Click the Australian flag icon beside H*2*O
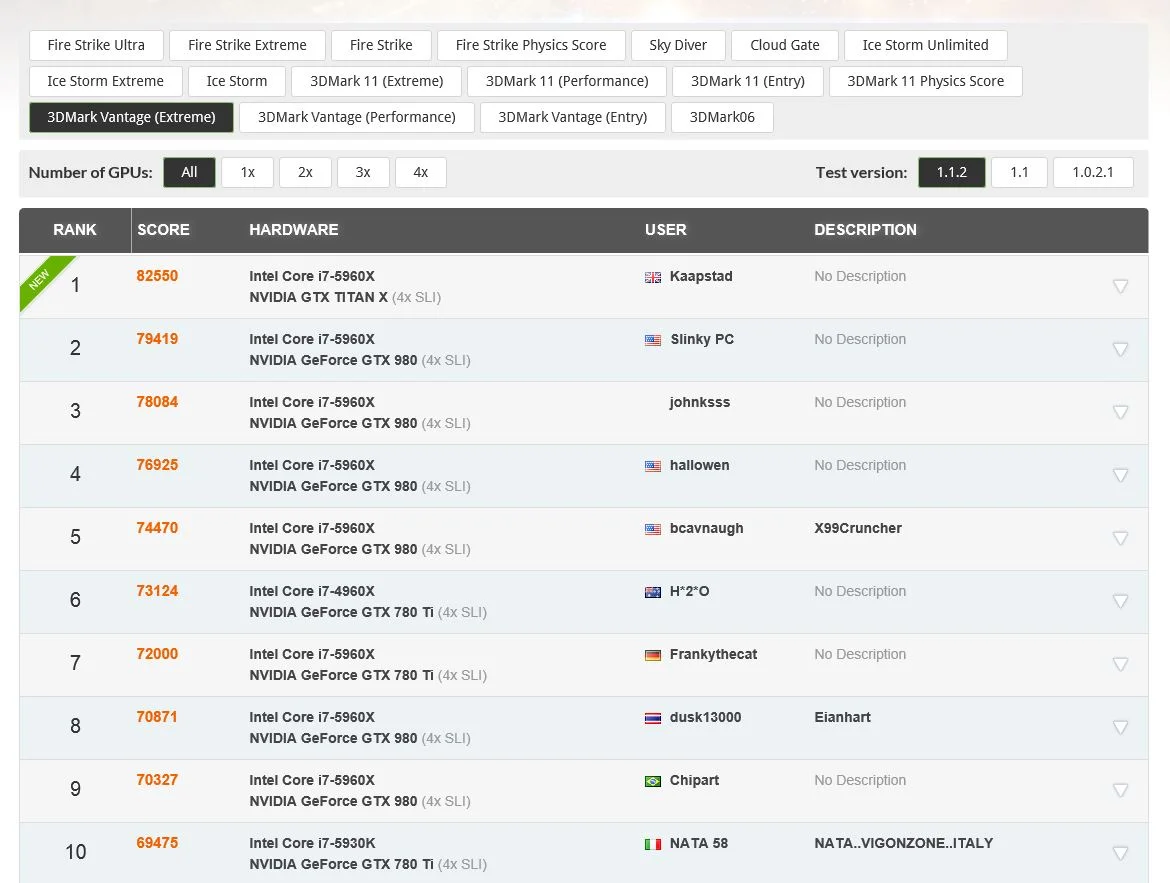Screen dimensions: 1170x883 pyautogui.click(x=653, y=593)
